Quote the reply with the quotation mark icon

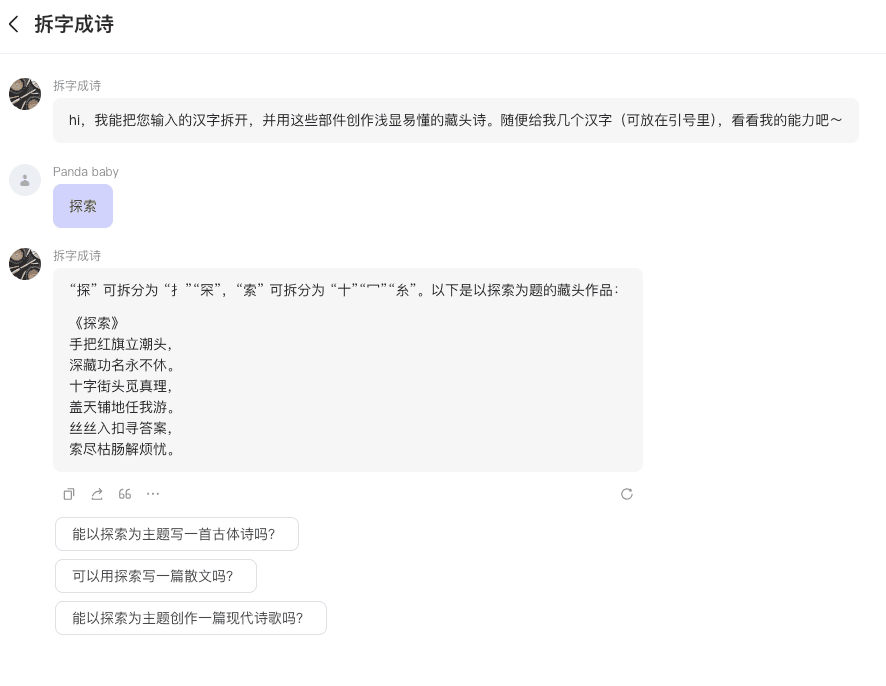pyautogui.click(x=125, y=494)
